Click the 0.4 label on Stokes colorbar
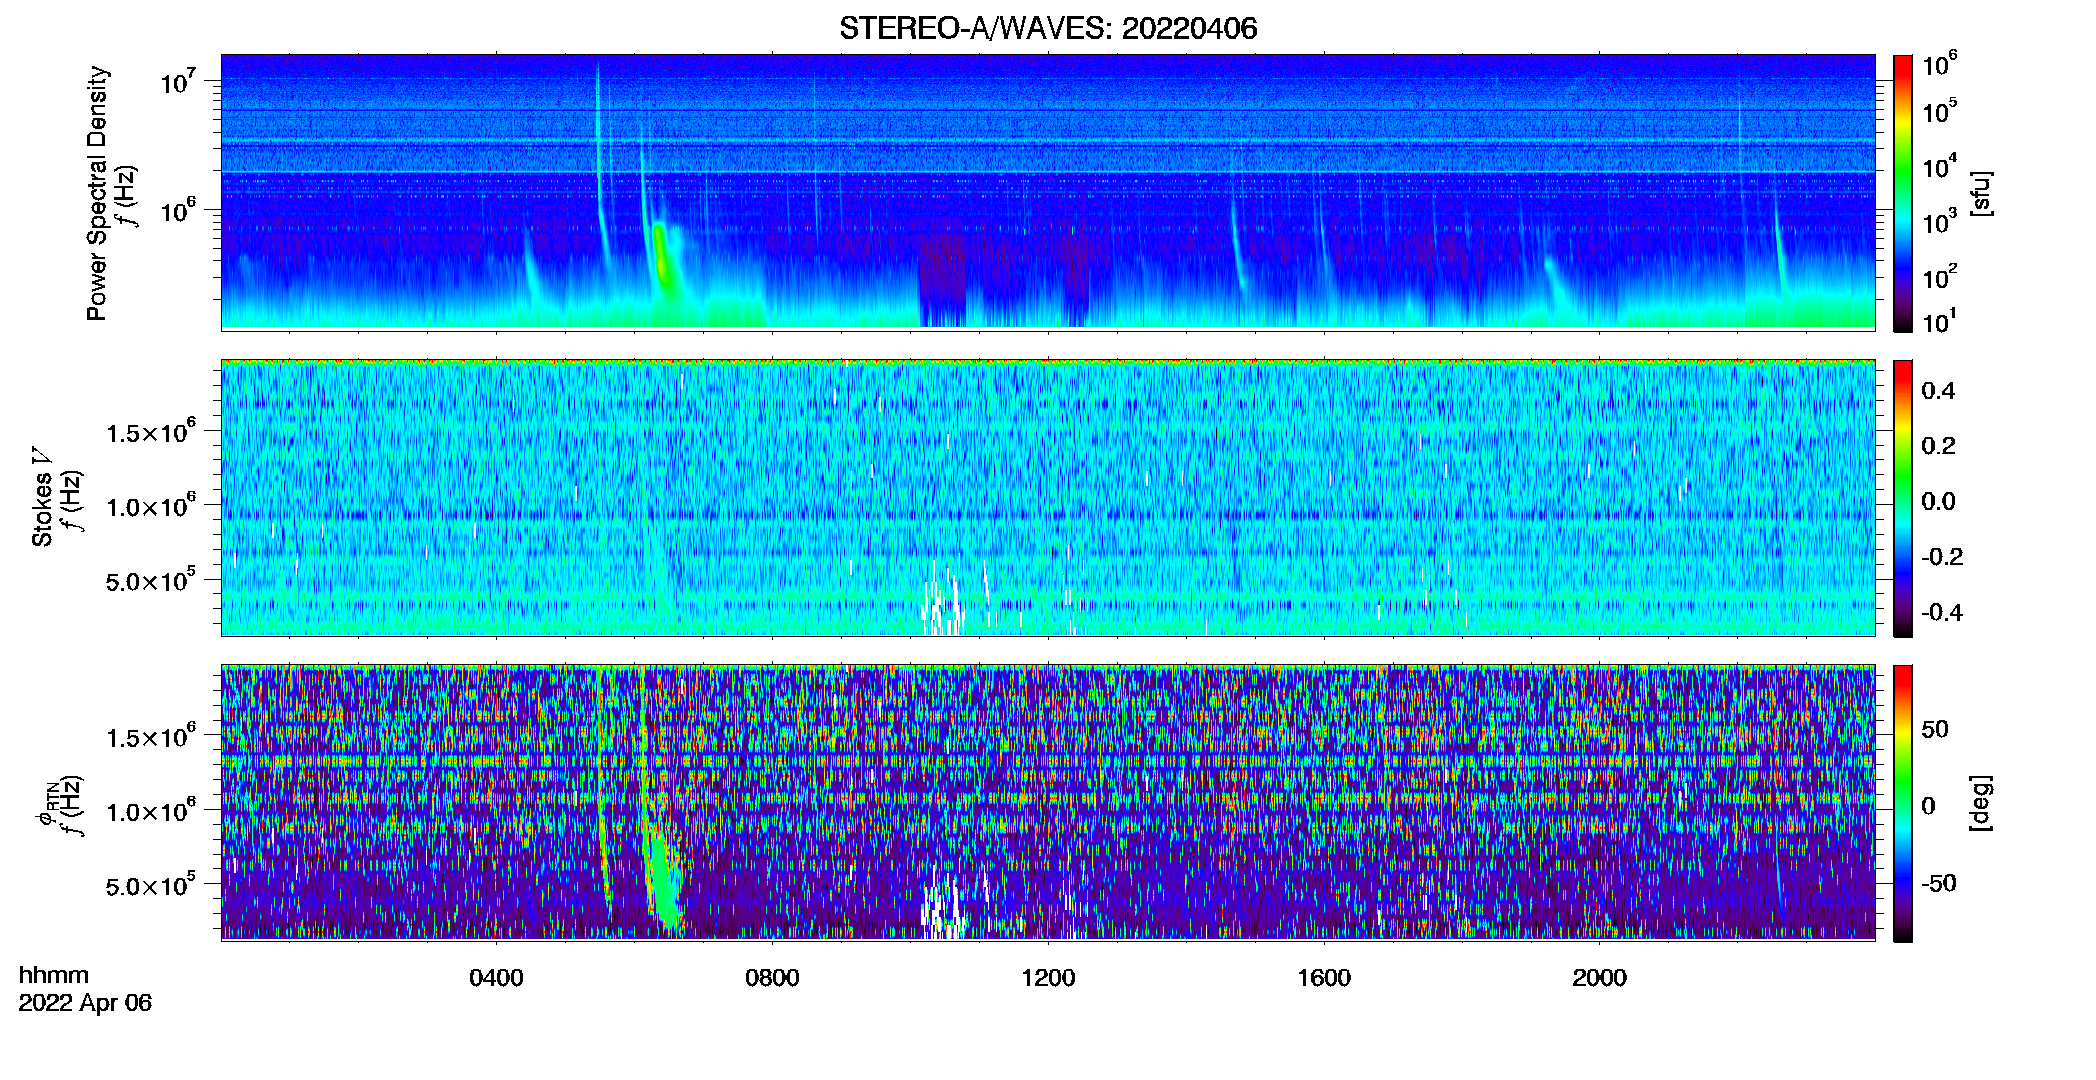 tap(1938, 391)
